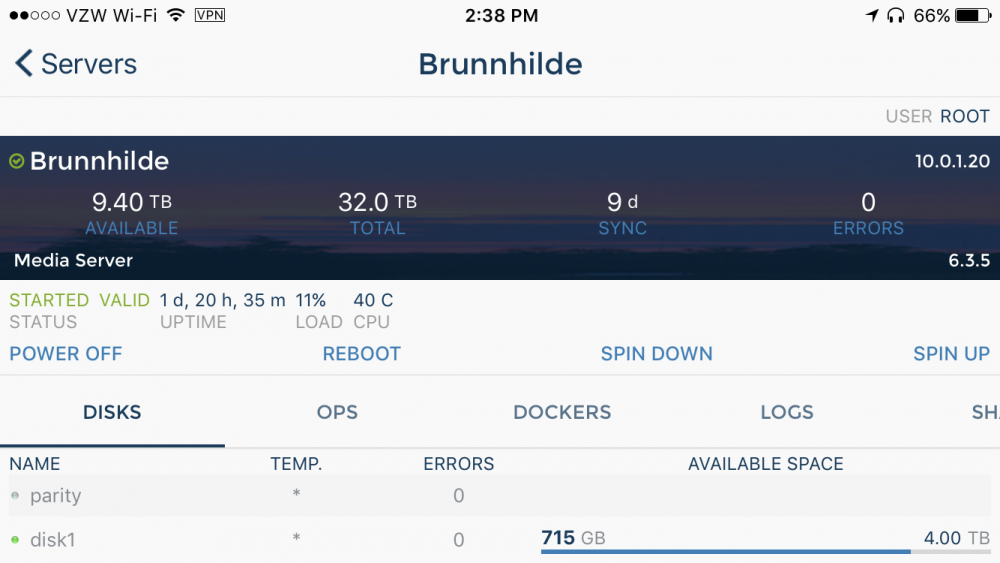Tap the Wi-Fi icon in the status bar
Image resolution: width=1000 pixels, height=563 pixels.
tap(175, 15)
